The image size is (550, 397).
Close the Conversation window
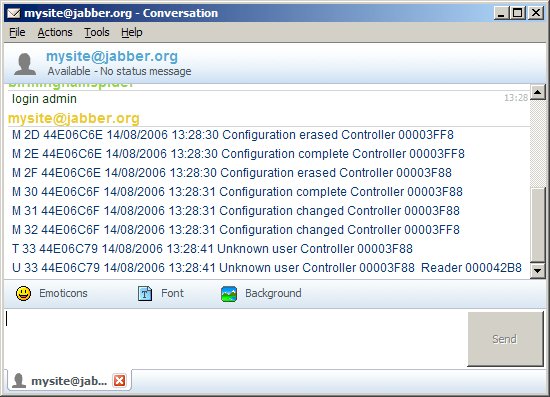(x=536, y=13)
